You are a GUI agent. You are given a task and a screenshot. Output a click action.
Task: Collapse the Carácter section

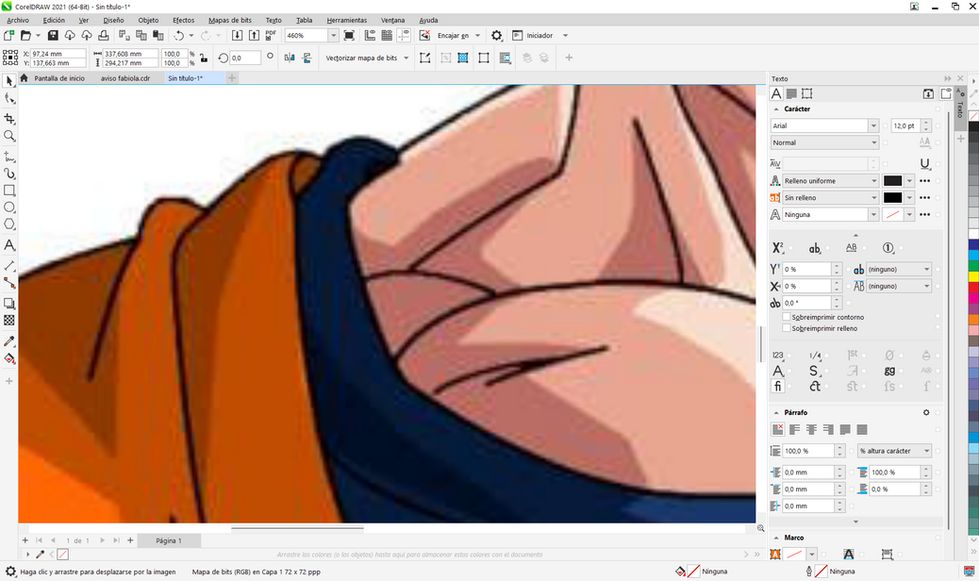click(x=776, y=109)
